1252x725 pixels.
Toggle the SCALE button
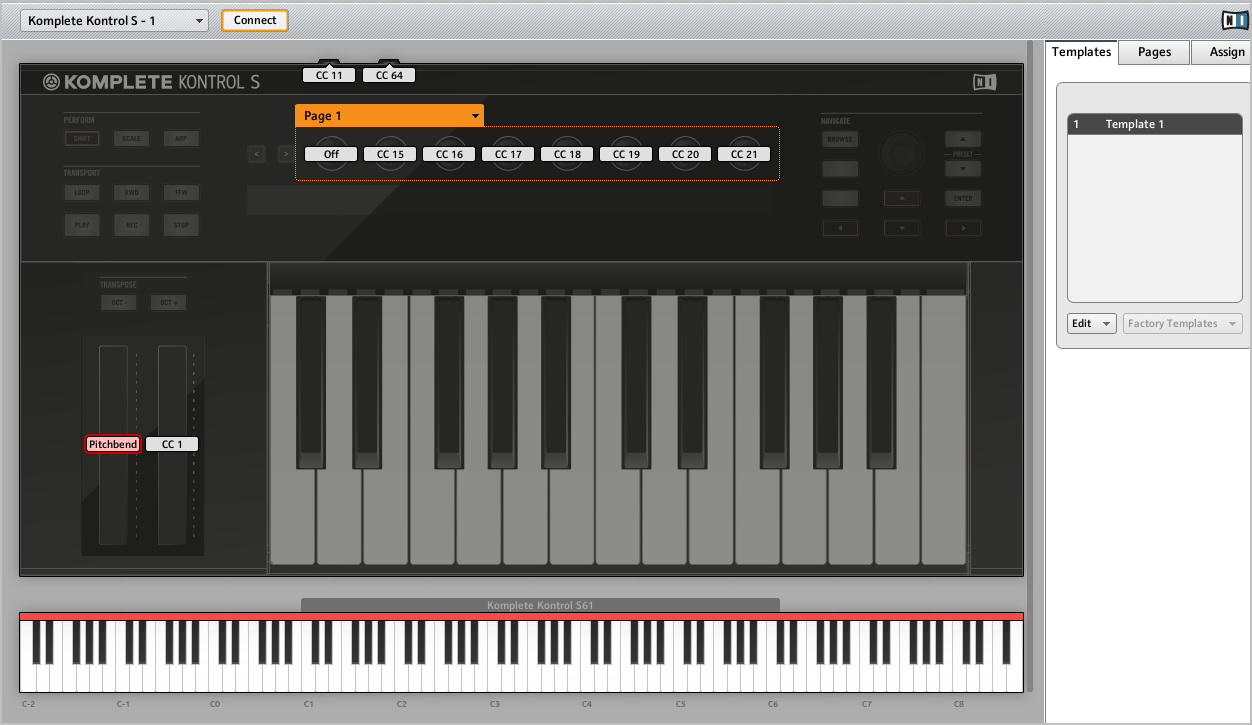coord(131,139)
